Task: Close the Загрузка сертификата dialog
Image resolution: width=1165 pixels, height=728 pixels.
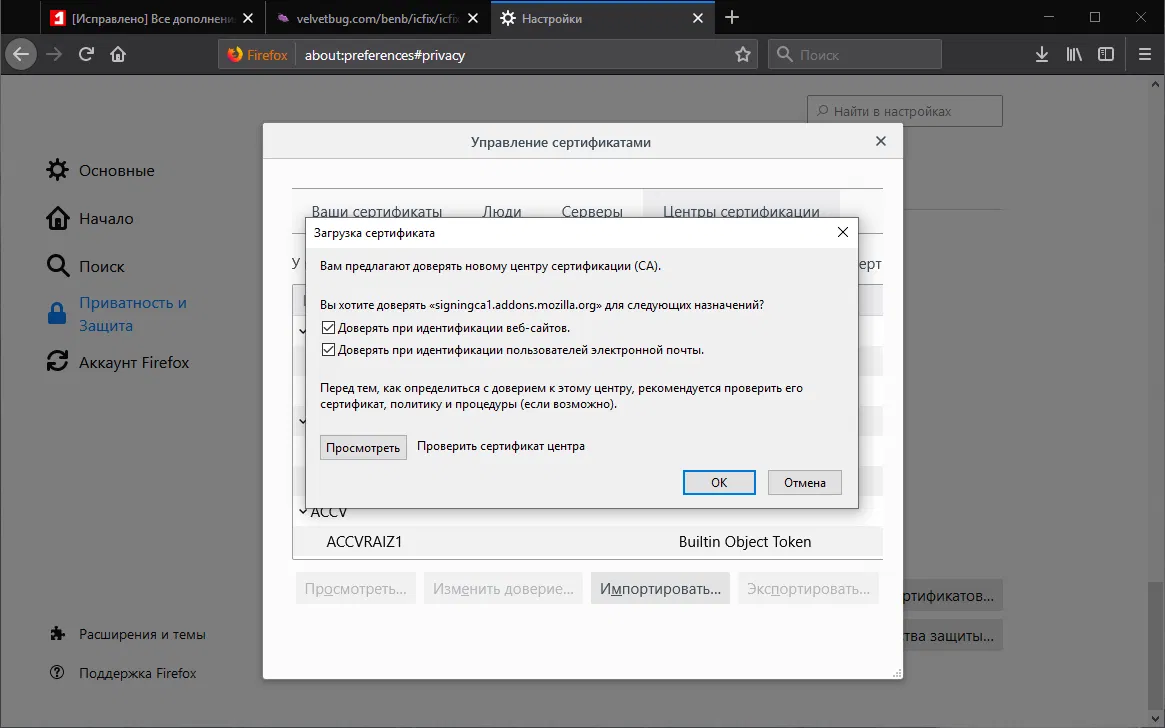Action: [843, 233]
